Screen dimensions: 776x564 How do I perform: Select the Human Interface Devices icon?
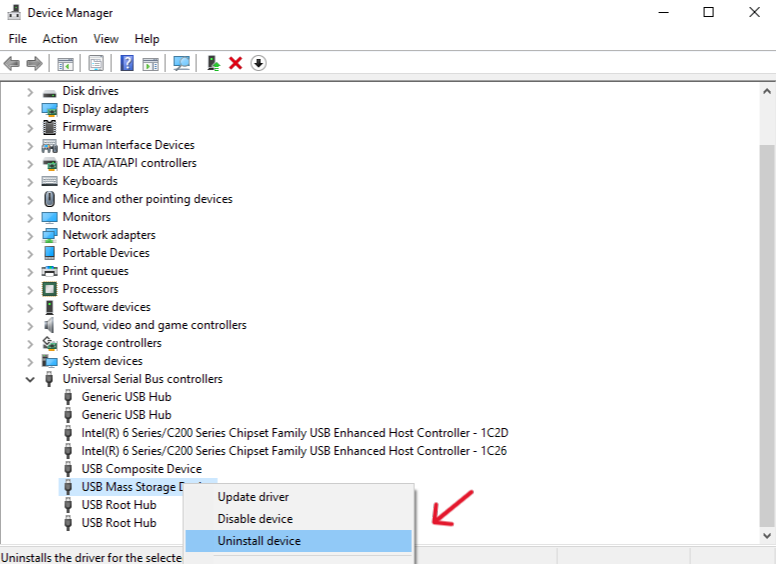pyautogui.click(x=49, y=145)
